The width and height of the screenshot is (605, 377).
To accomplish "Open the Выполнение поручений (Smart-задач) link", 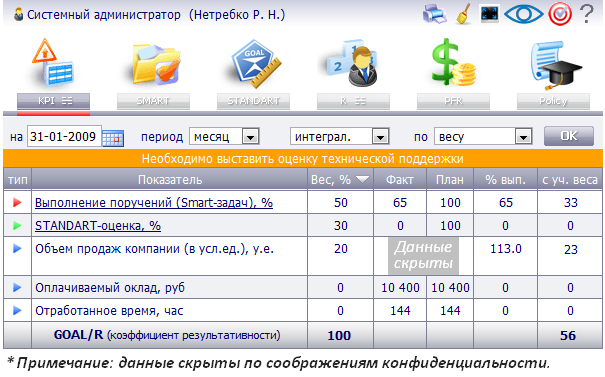I will tap(154, 203).
